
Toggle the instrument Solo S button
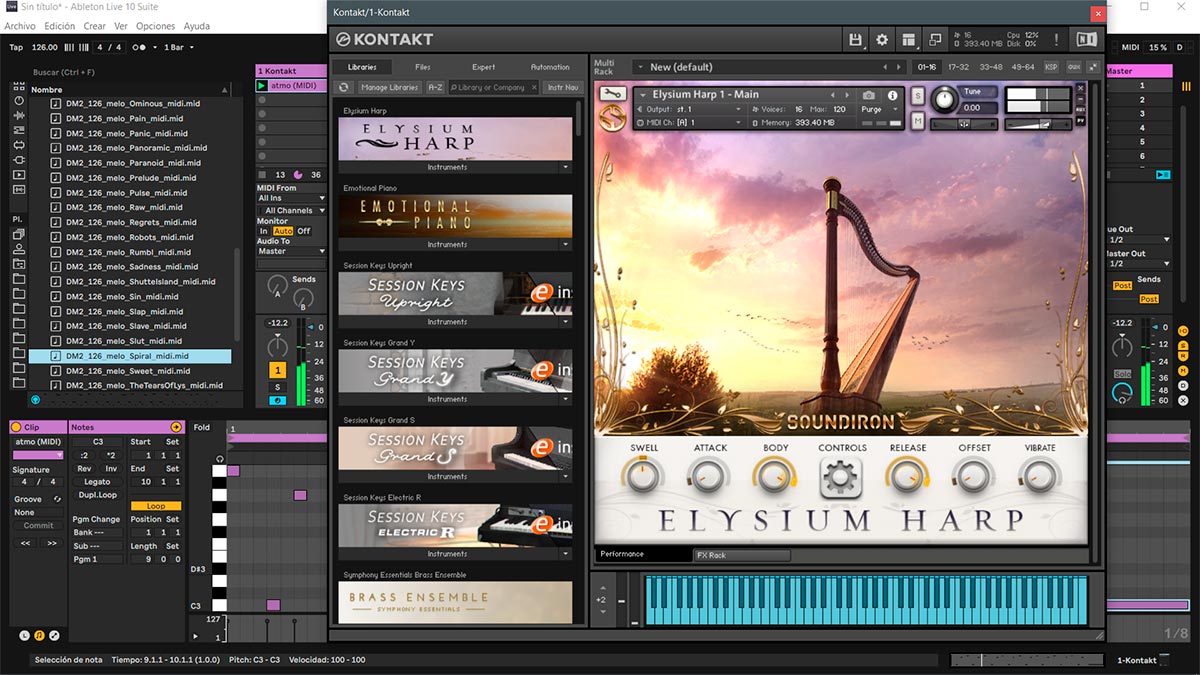tap(918, 95)
